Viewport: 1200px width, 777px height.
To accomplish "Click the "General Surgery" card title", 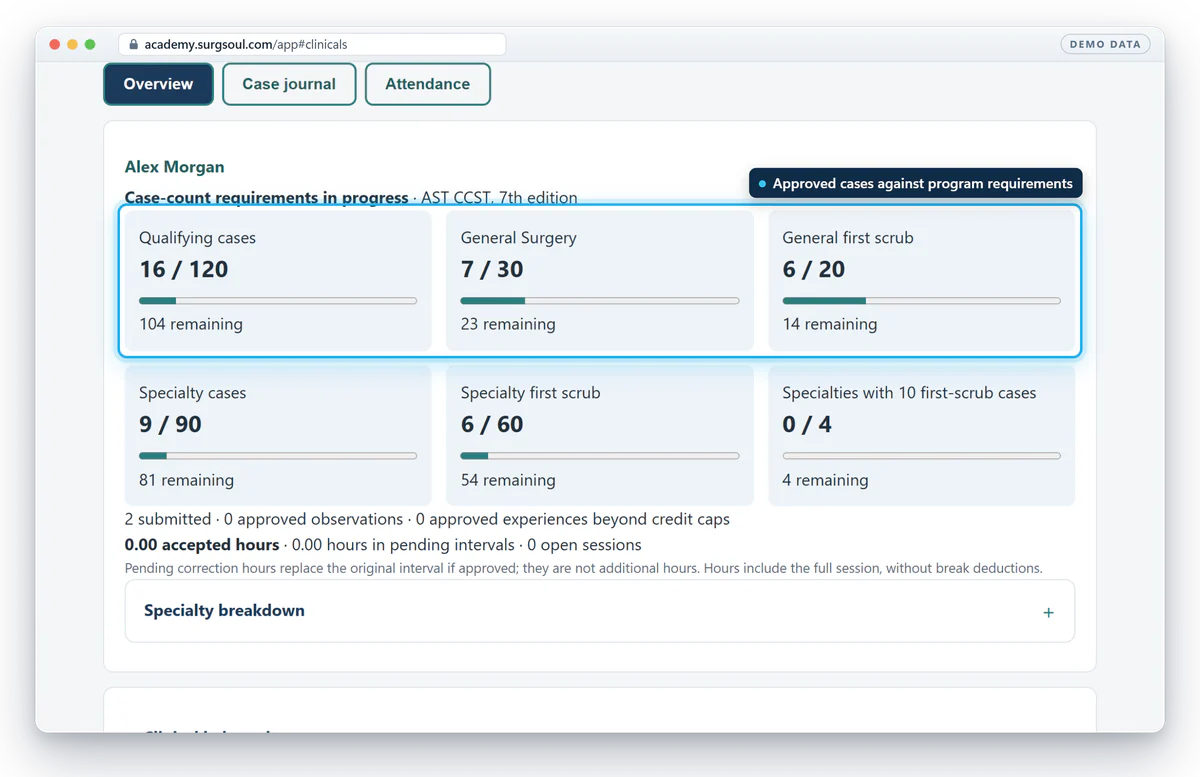I will 518,238.
